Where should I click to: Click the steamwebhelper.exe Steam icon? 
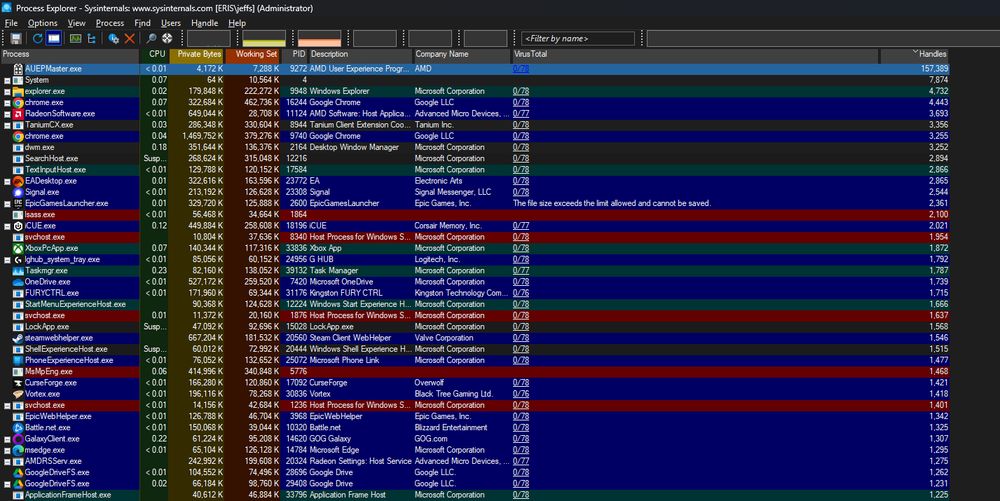(x=18, y=338)
